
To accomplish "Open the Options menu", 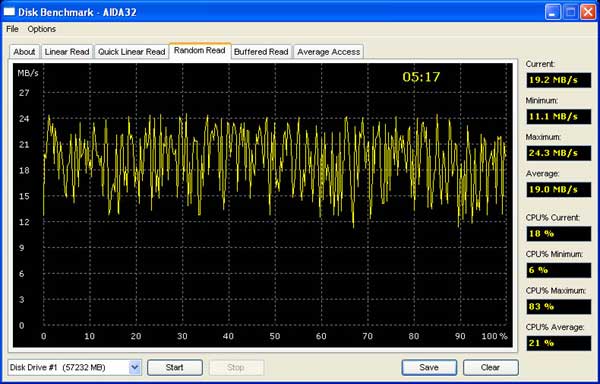I will [41, 29].
